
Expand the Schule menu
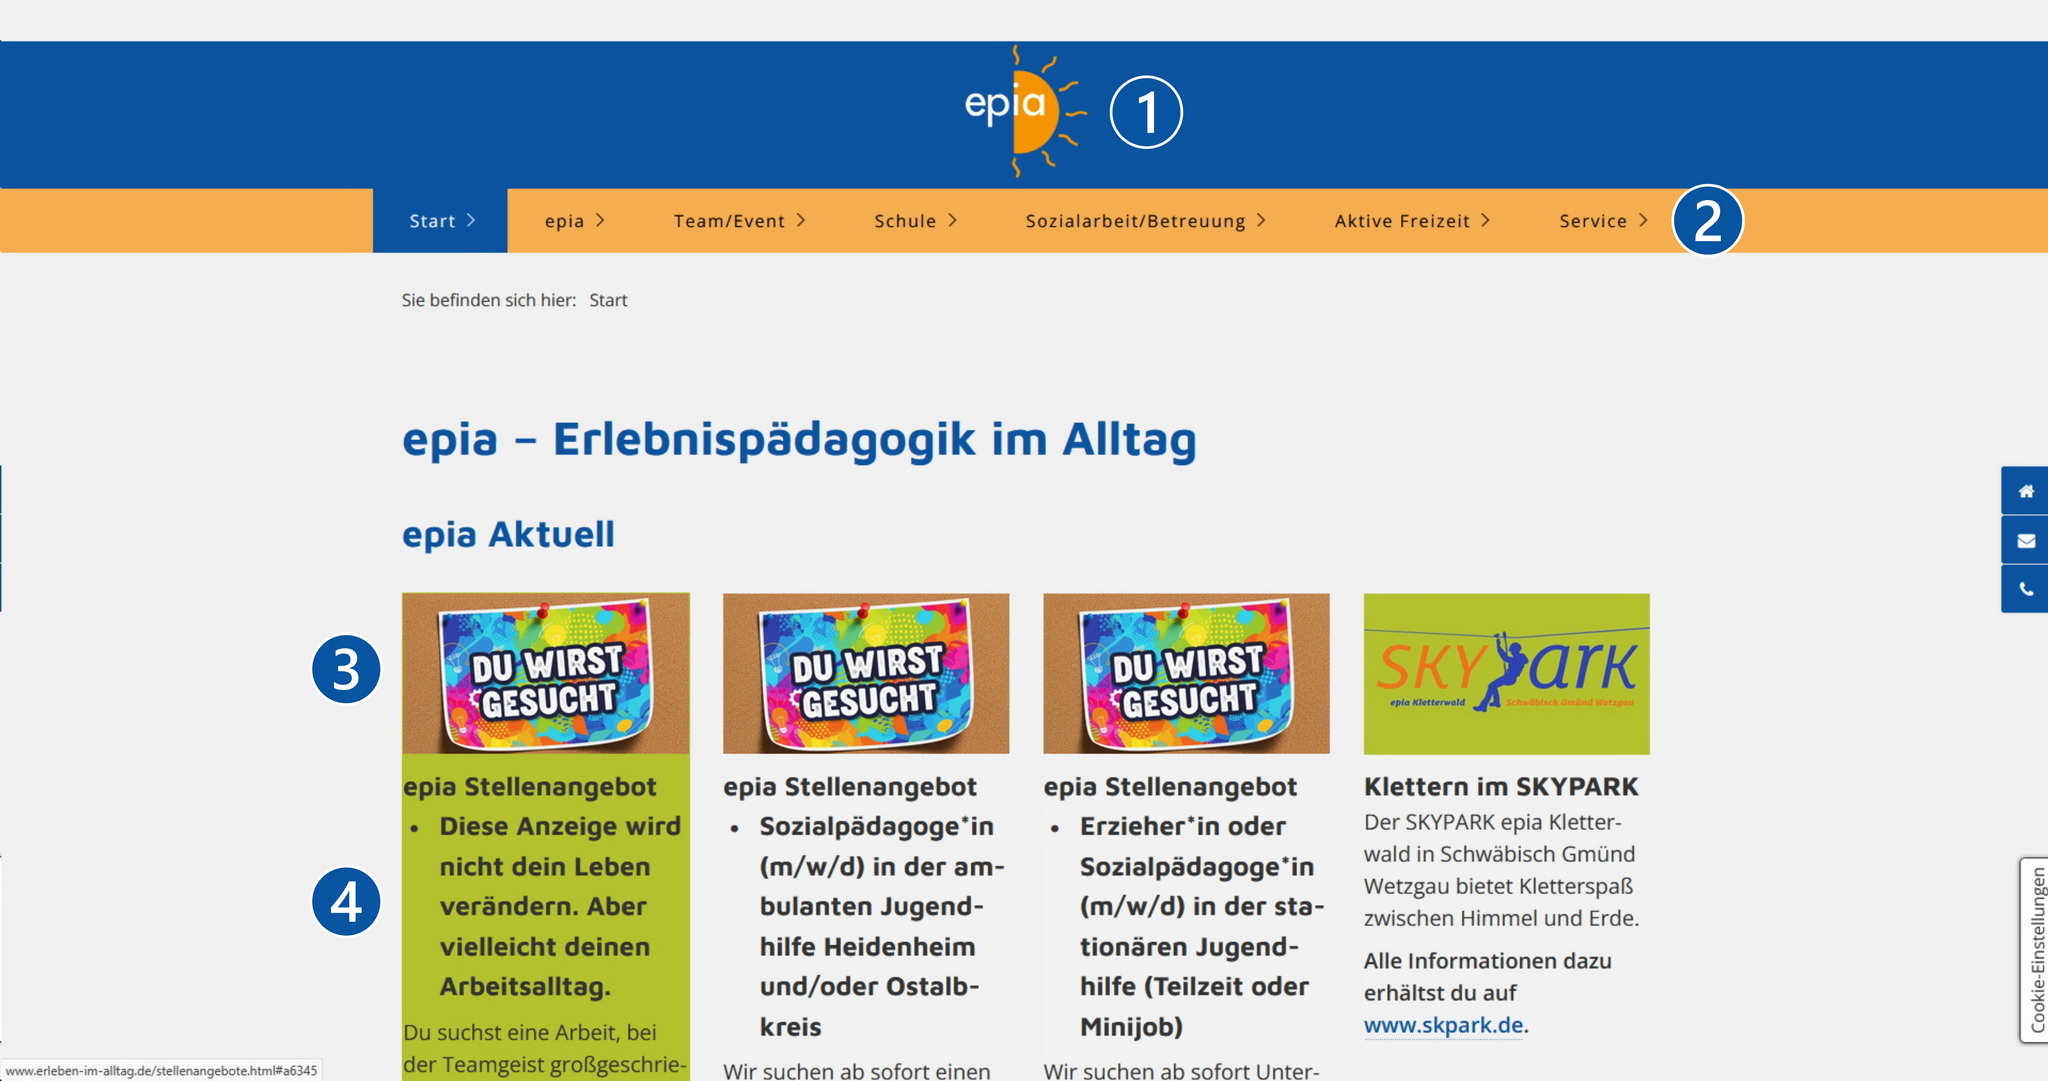tap(915, 221)
